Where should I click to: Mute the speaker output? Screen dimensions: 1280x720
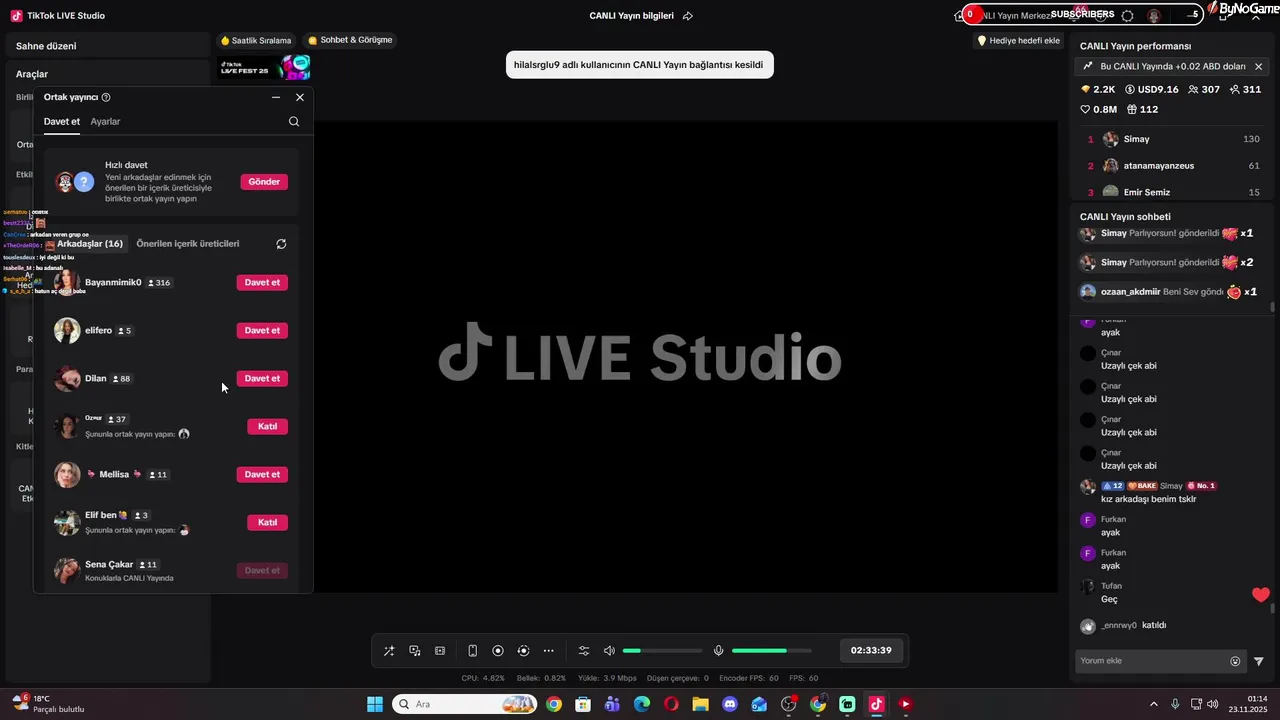(609, 651)
